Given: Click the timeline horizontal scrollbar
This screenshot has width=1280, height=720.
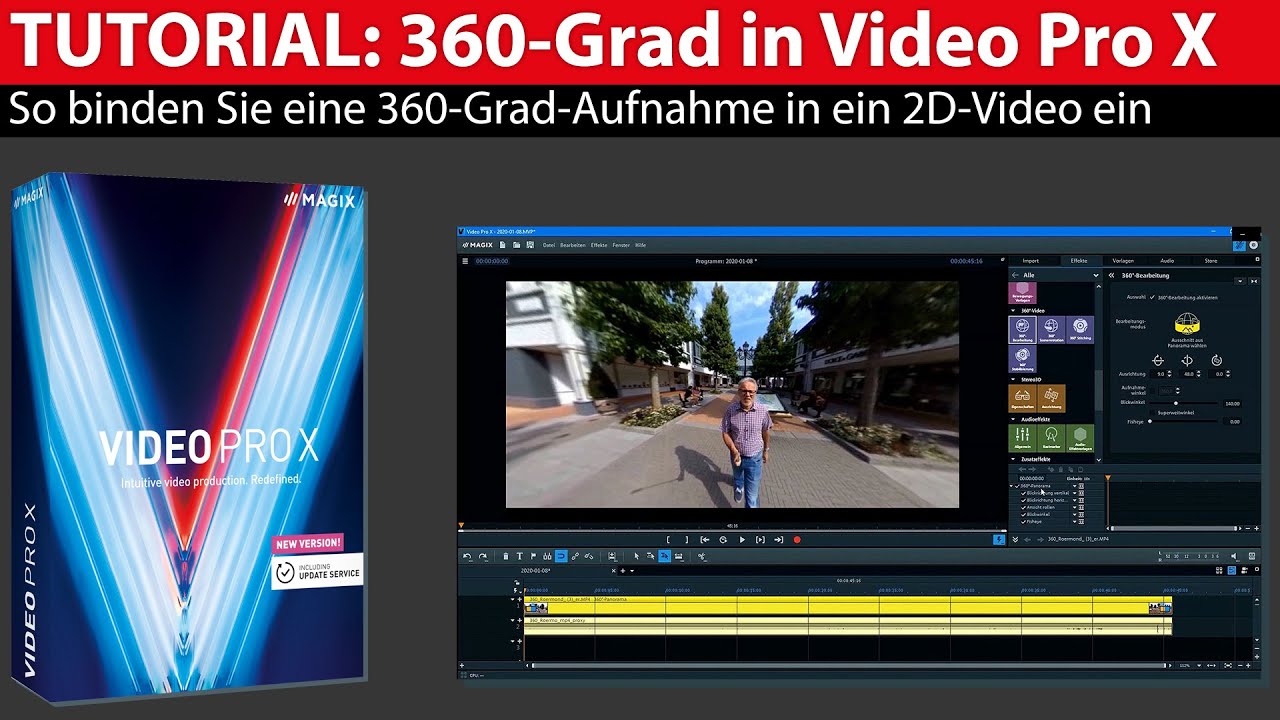Looking at the screenshot, I should 848,664.
